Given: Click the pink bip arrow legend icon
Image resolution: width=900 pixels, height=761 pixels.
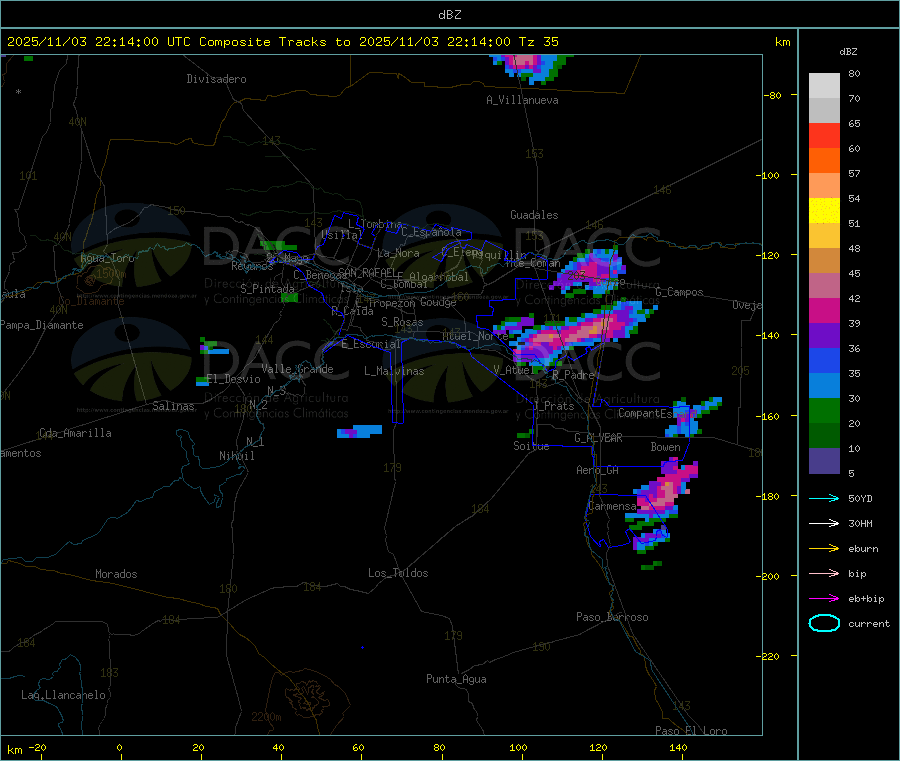Looking at the screenshot, I should pos(824,573).
